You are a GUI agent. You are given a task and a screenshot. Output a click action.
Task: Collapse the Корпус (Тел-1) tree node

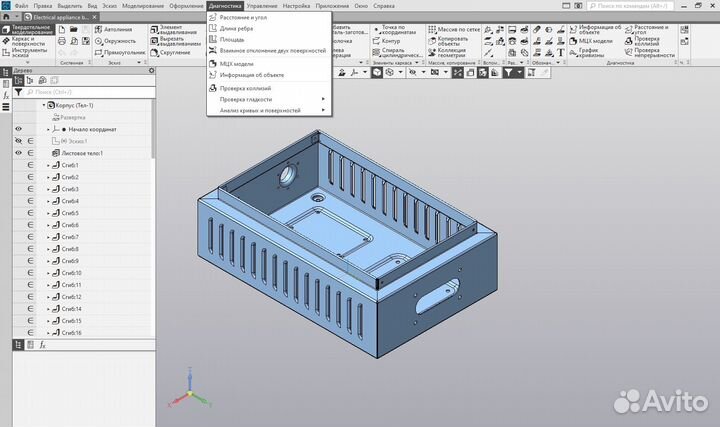(x=44, y=105)
